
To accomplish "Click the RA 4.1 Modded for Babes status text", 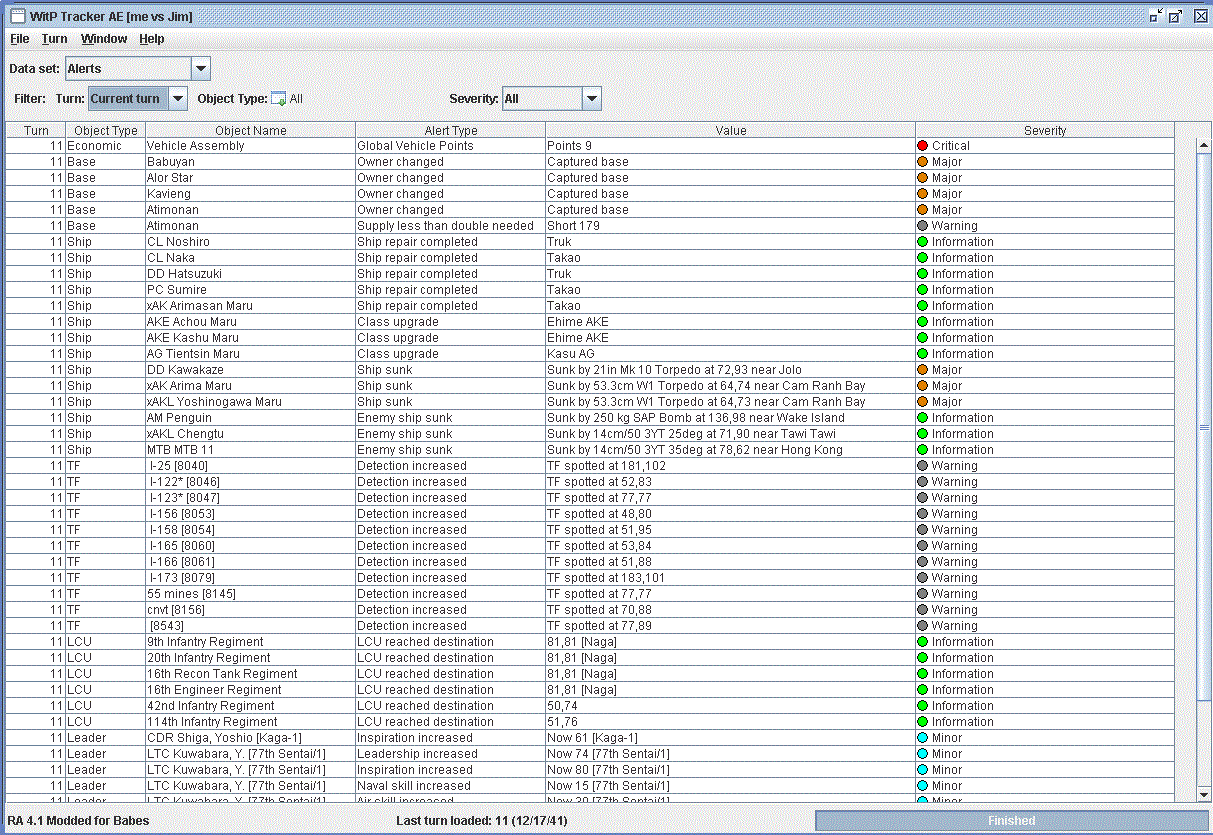I will 78,821.
